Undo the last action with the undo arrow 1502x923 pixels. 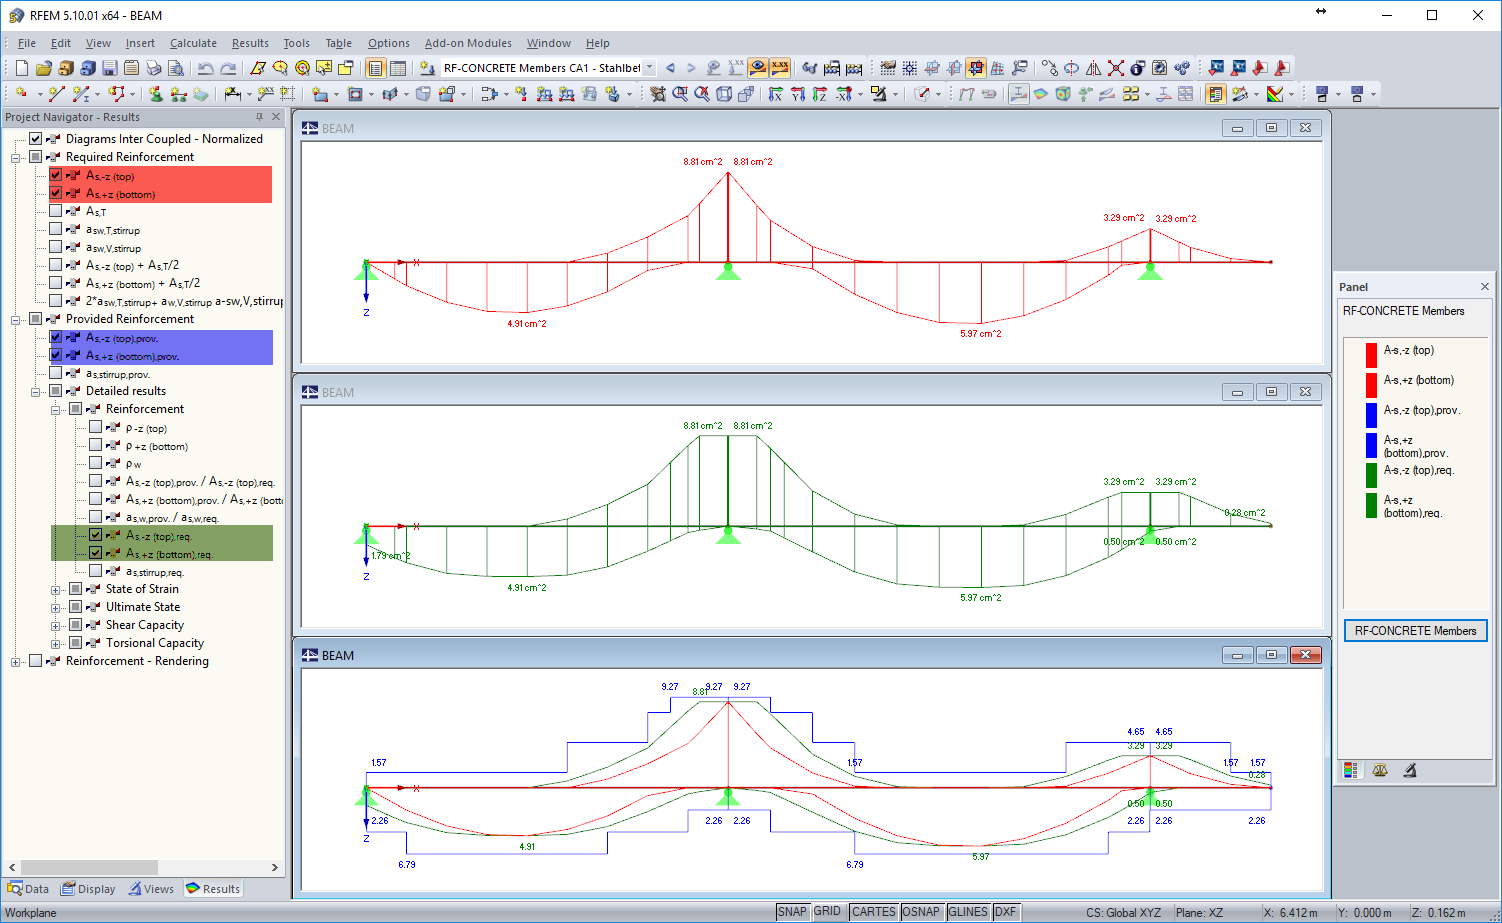click(205, 68)
